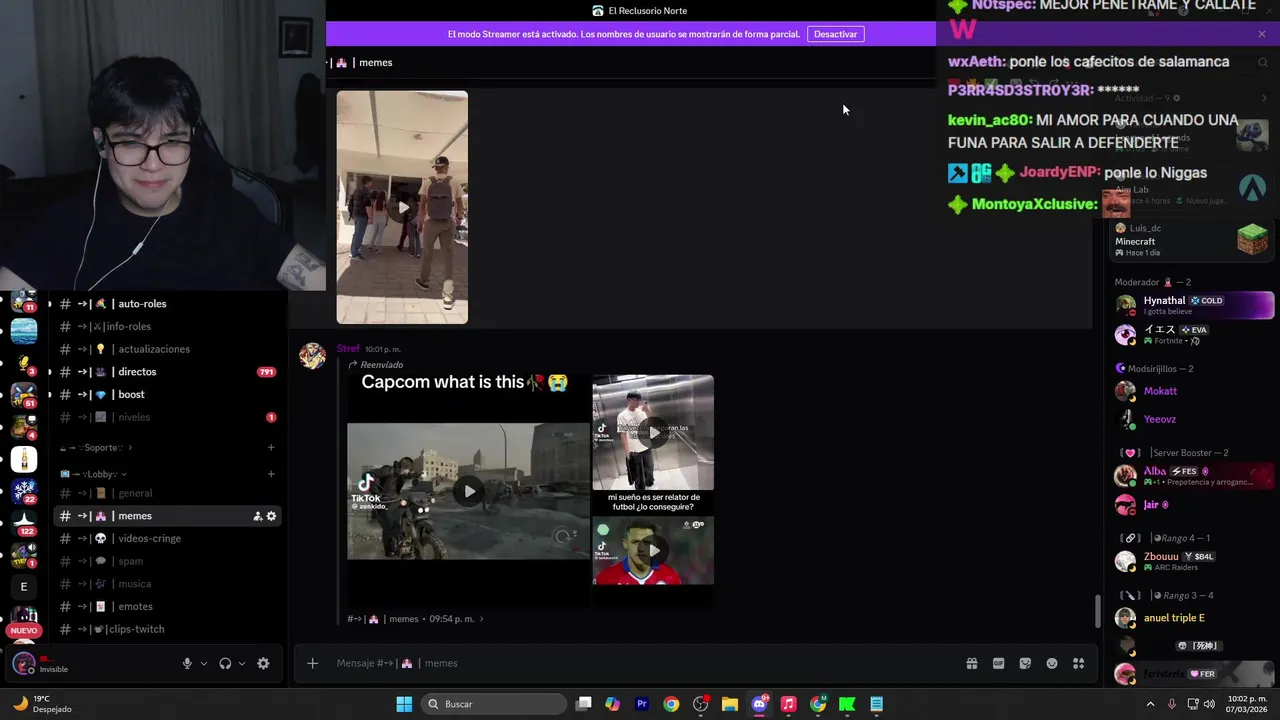The width and height of the screenshot is (1280, 720).
Task: Open the GIF picker
Action: click(998, 663)
